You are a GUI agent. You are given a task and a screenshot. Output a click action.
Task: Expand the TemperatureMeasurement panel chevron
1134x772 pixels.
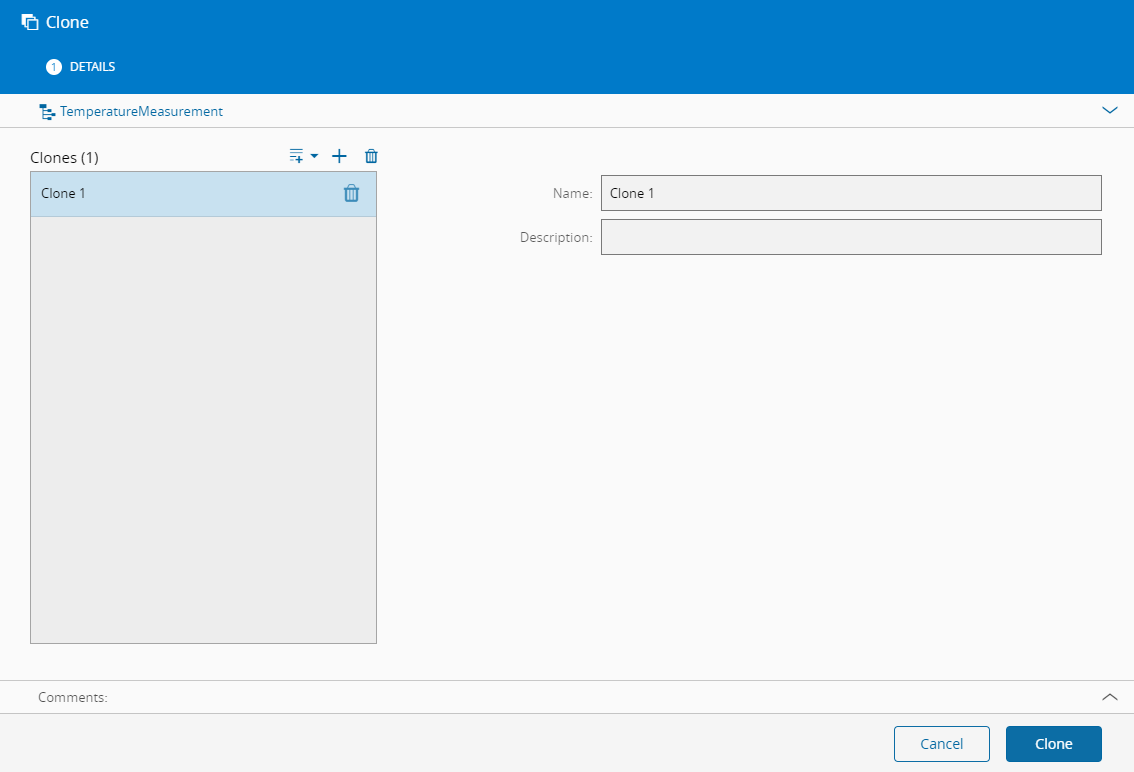(1109, 111)
